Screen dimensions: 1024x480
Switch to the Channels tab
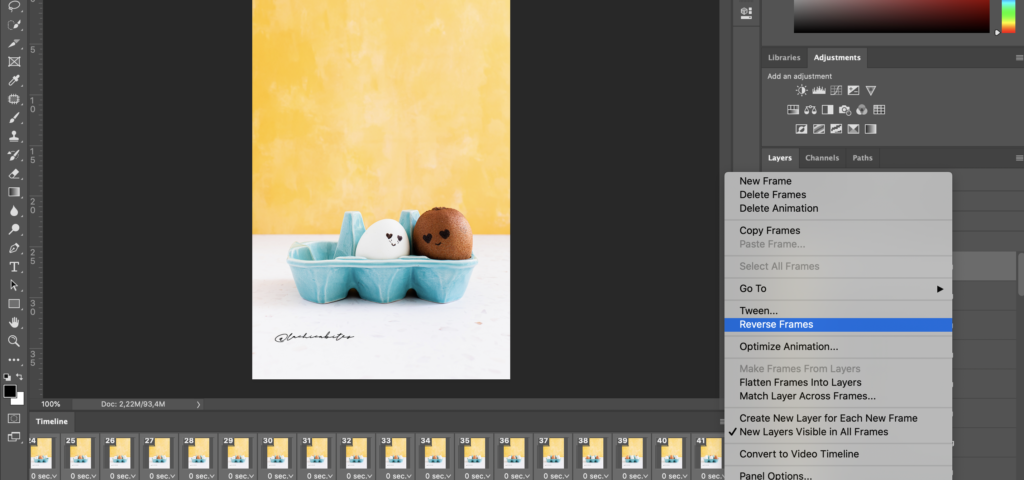821,158
